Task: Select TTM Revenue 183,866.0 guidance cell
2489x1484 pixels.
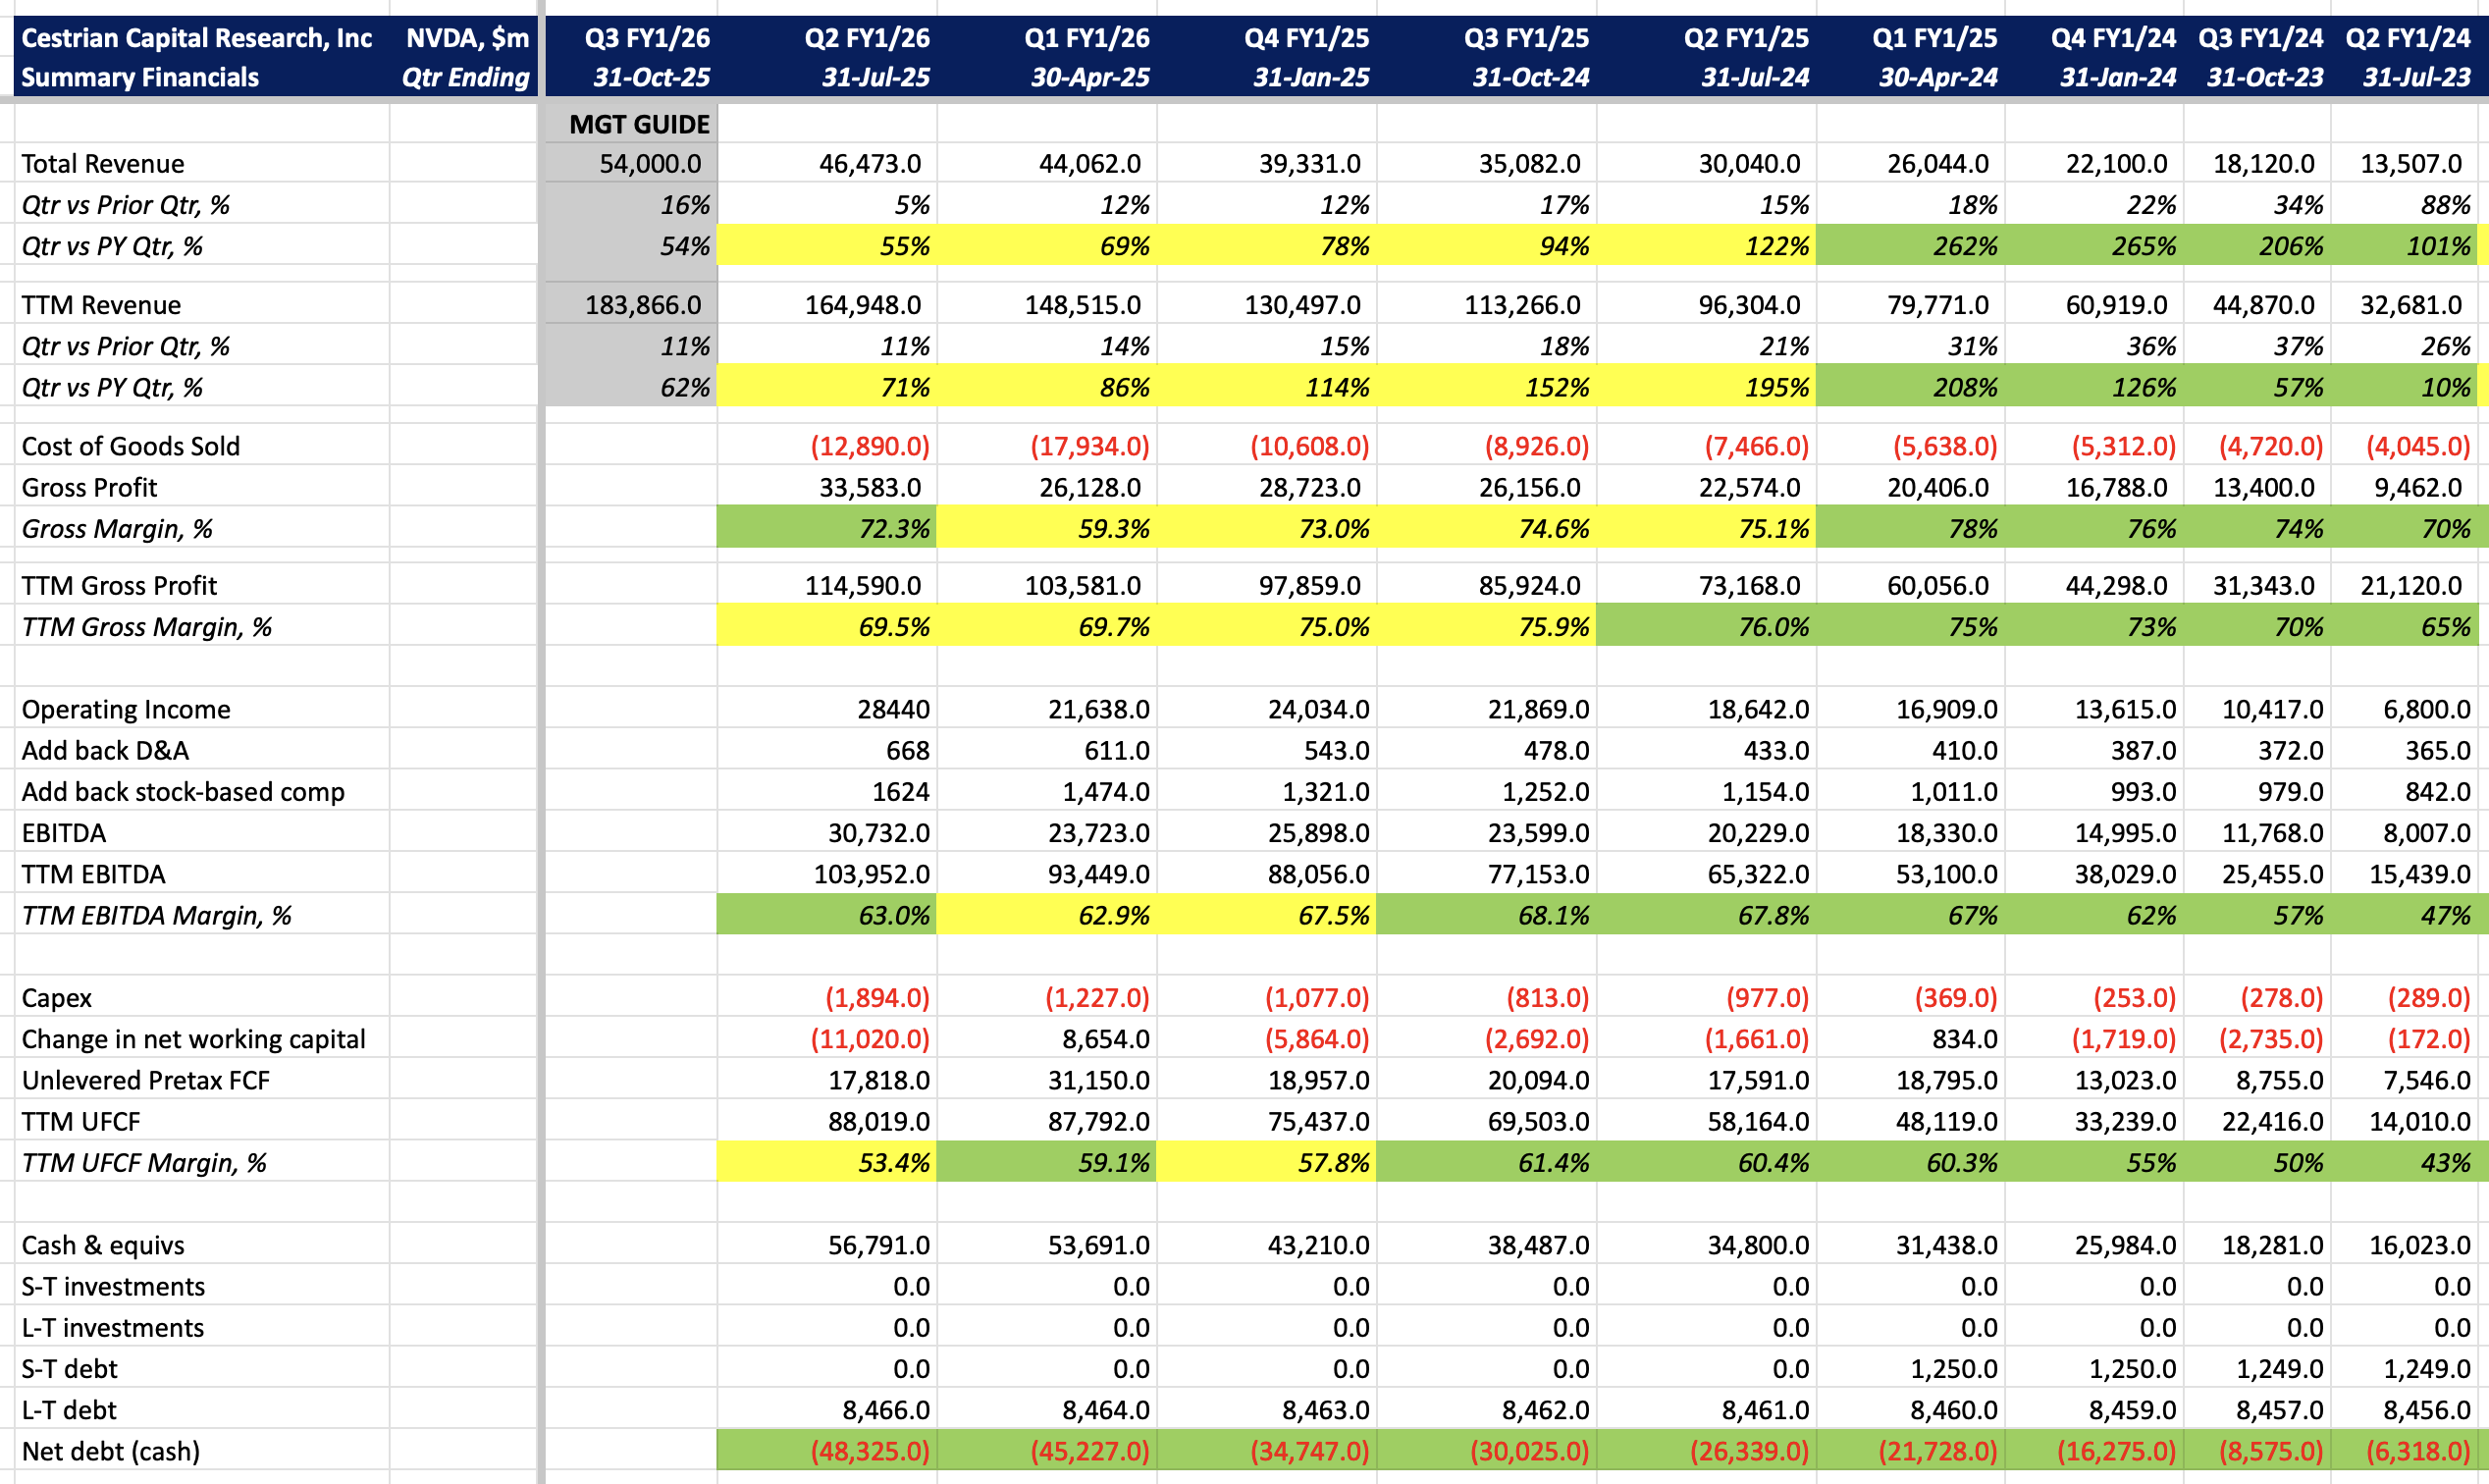Action: pos(642,305)
